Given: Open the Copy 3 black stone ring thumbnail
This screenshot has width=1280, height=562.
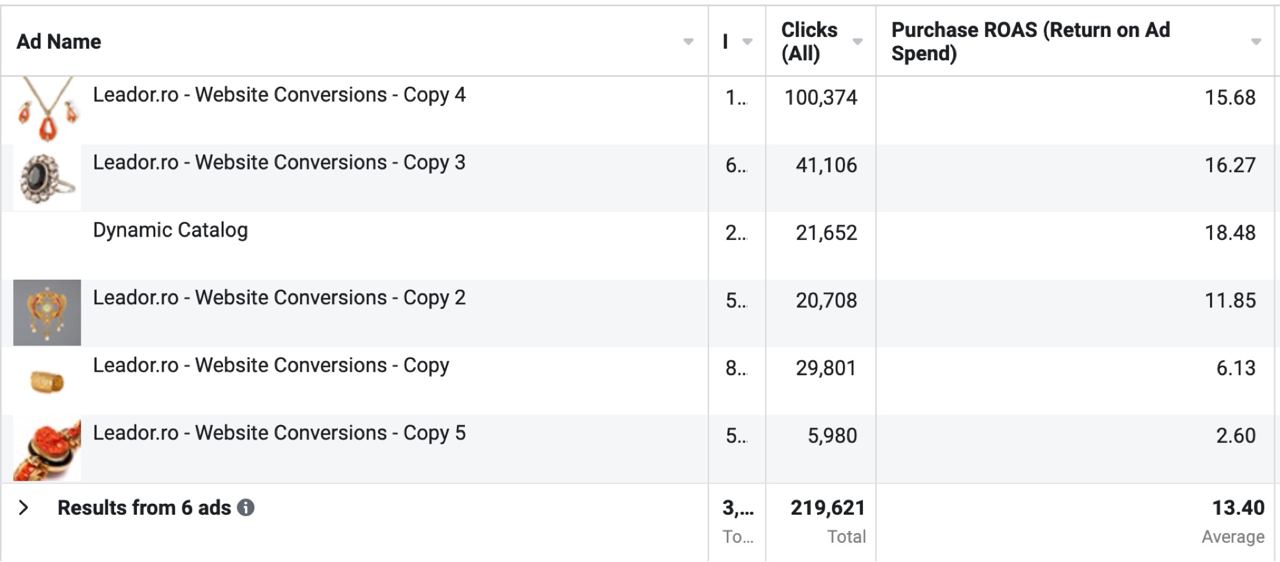Looking at the screenshot, I should 47,178.
